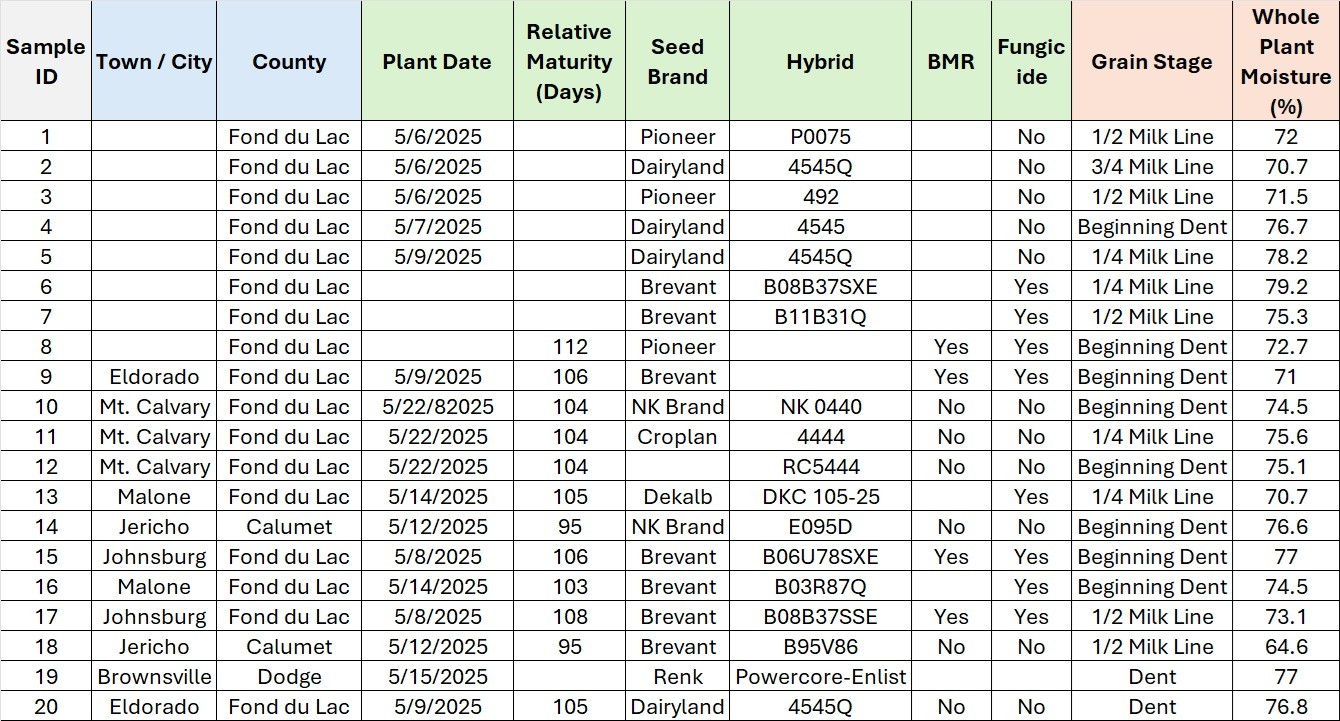
Task: Select the Relative Maturity (Days) header
Action: [x=569, y=62]
